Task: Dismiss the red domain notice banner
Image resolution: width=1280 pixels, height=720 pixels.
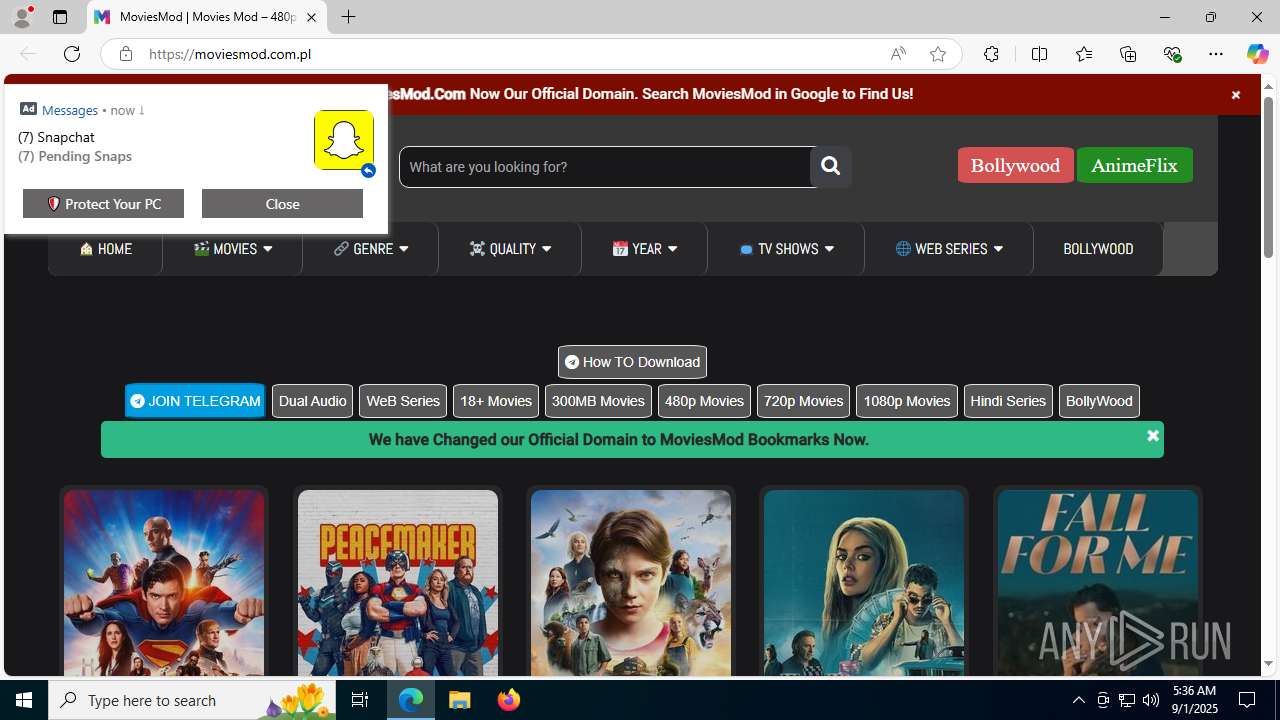Action: (x=1235, y=95)
